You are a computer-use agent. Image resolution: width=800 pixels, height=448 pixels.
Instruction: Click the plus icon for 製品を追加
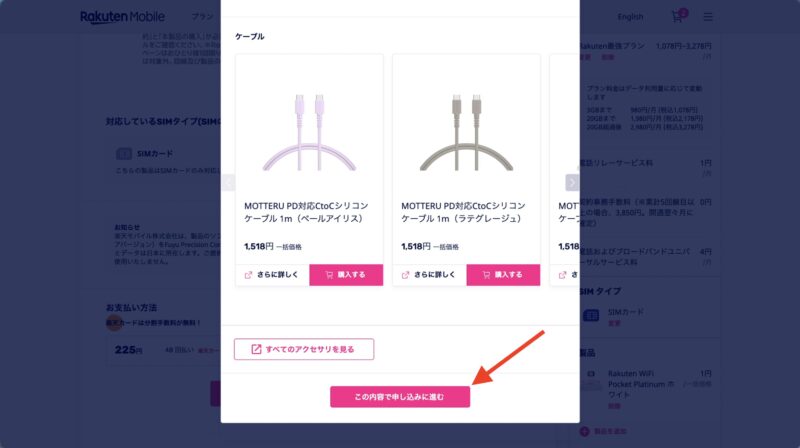click(x=584, y=432)
